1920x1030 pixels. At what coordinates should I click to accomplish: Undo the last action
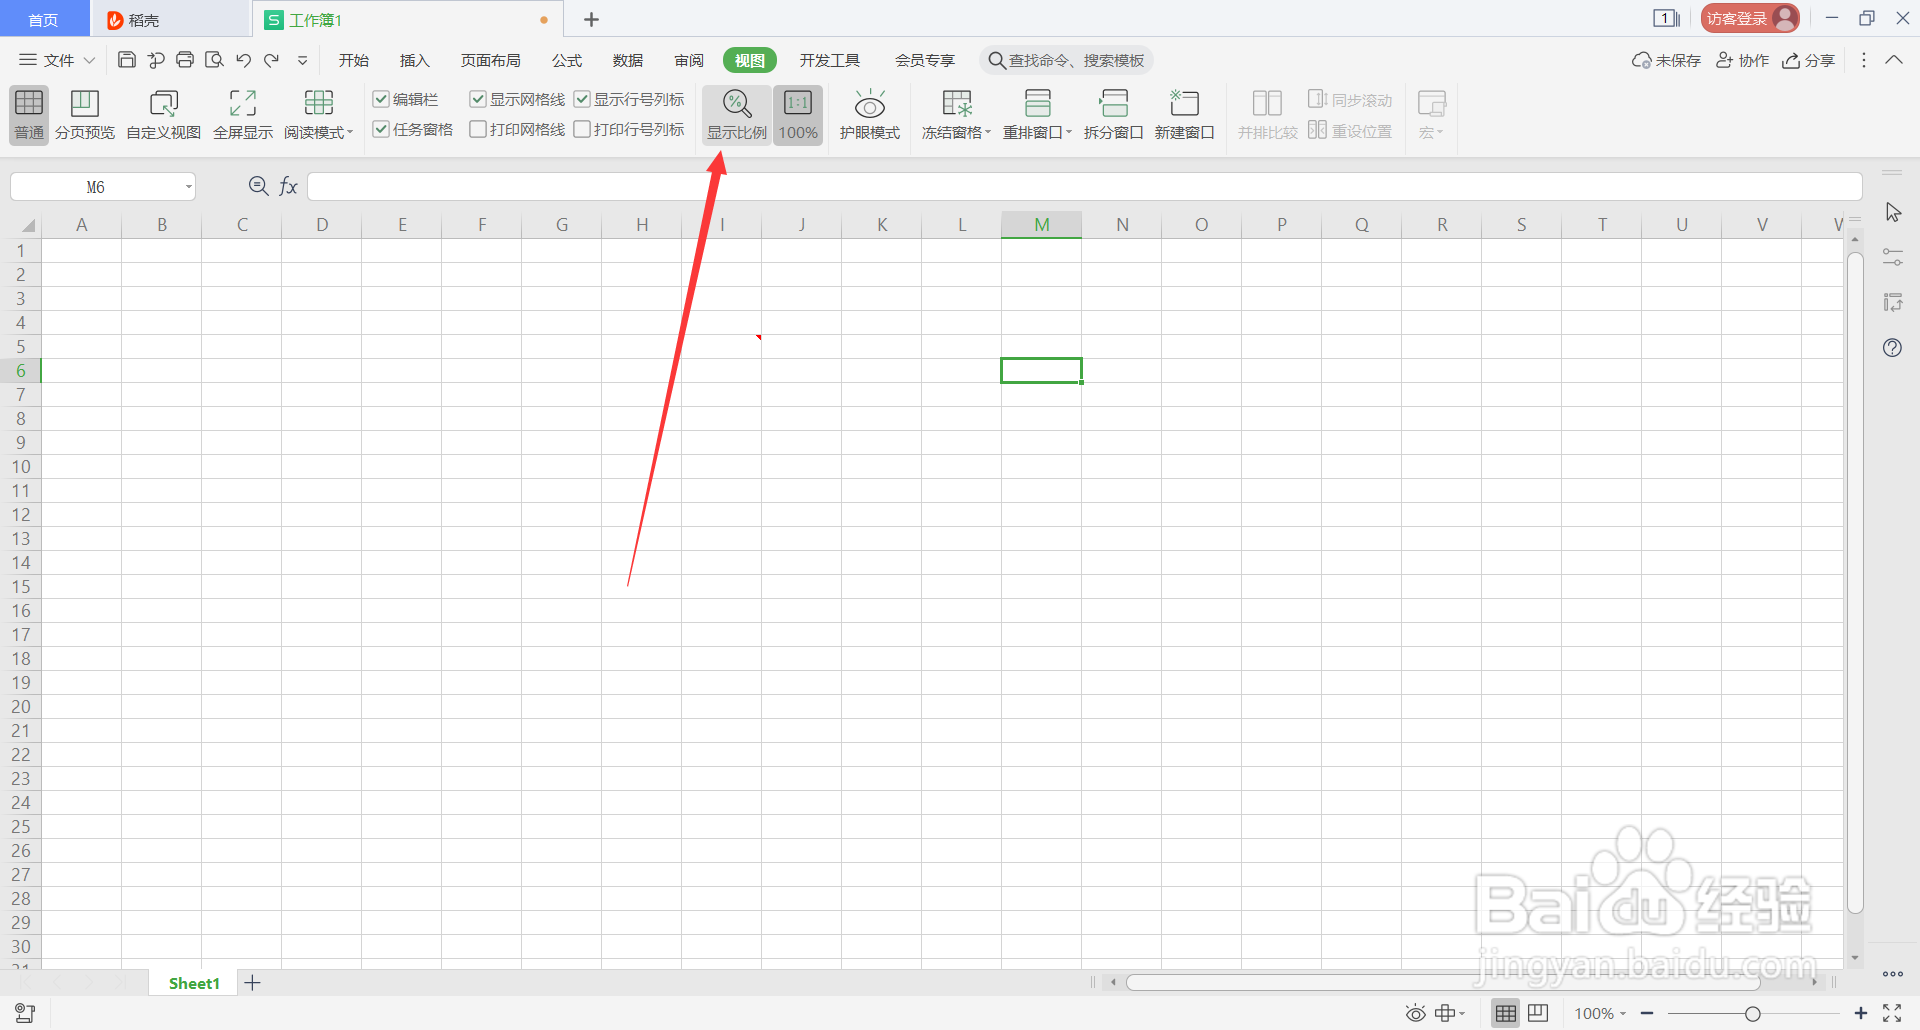(x=243, y=60)
